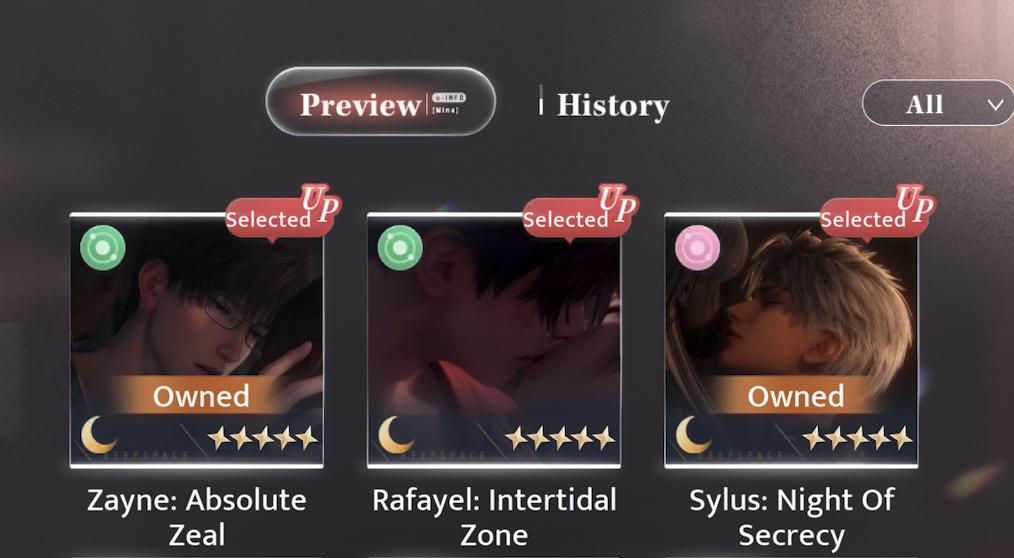The height and width of the screenshot is (558, 1014).
Task: Click the five-star rating on Rafayel's card
Action: (561, 438)
